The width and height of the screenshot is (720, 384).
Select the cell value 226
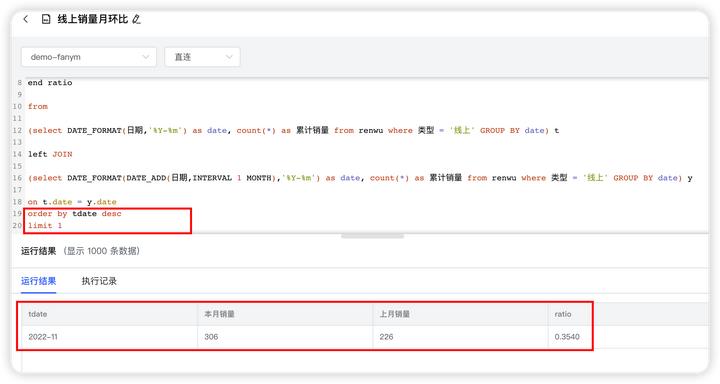[387, 337]
